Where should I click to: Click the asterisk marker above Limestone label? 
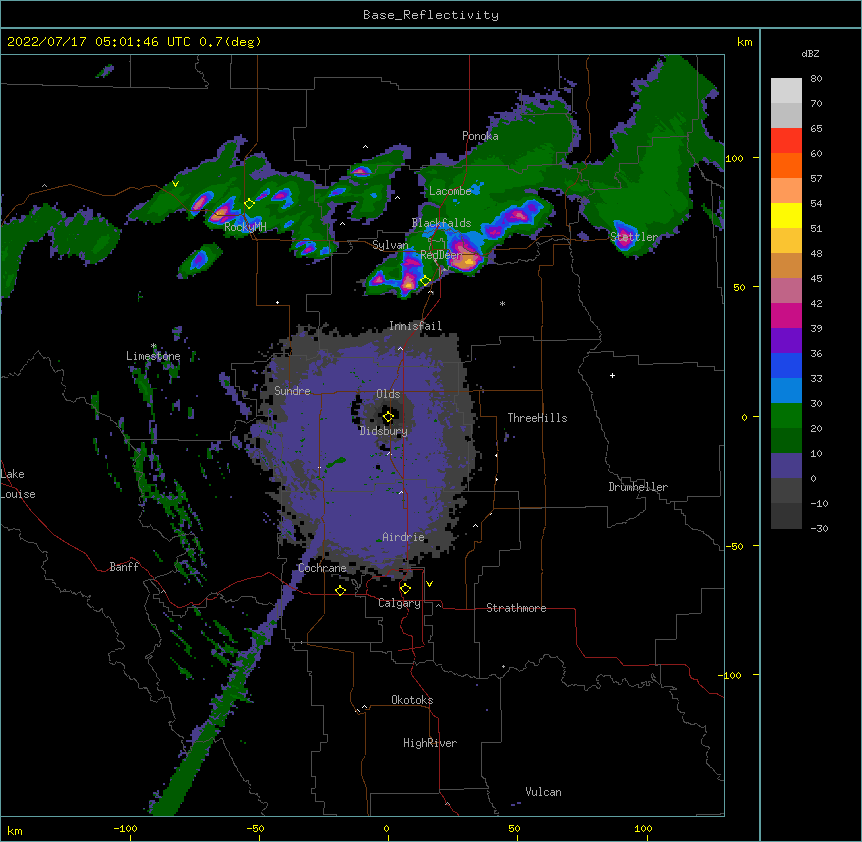[153, 346]
